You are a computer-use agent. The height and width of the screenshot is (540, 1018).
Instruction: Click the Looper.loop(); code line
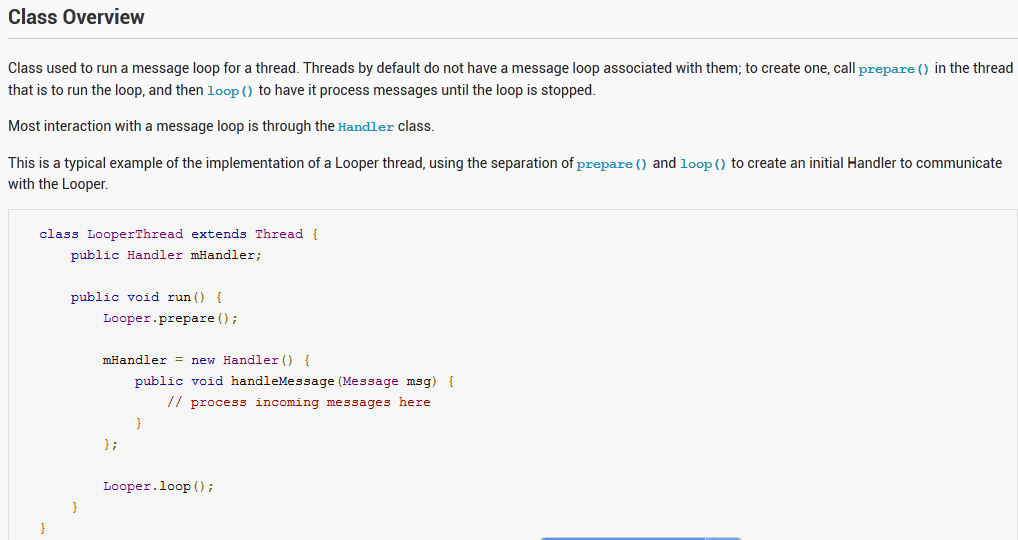tap(158, 486)
